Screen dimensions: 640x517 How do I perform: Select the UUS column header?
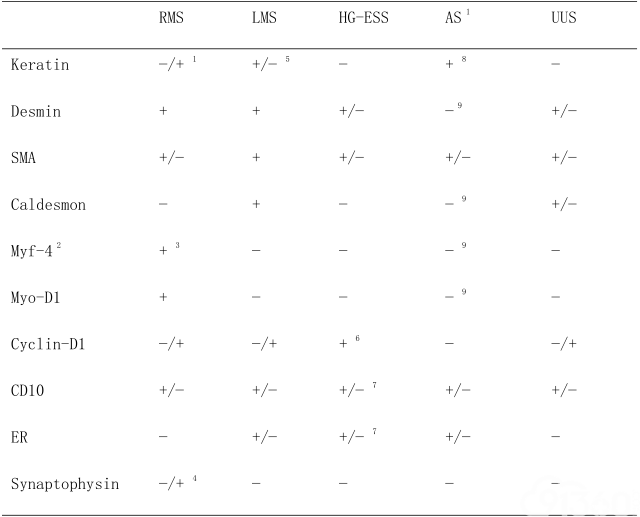(x=564, y=18)
